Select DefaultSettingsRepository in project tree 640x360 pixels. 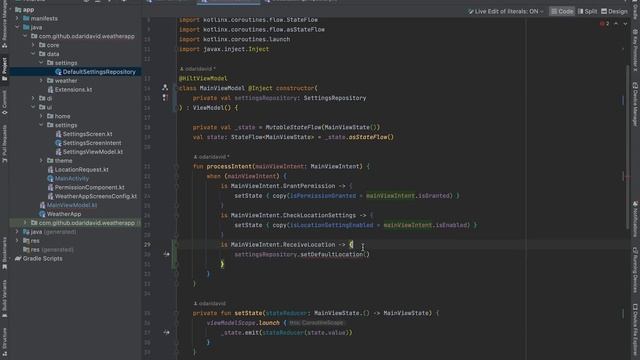pos(99,72)
